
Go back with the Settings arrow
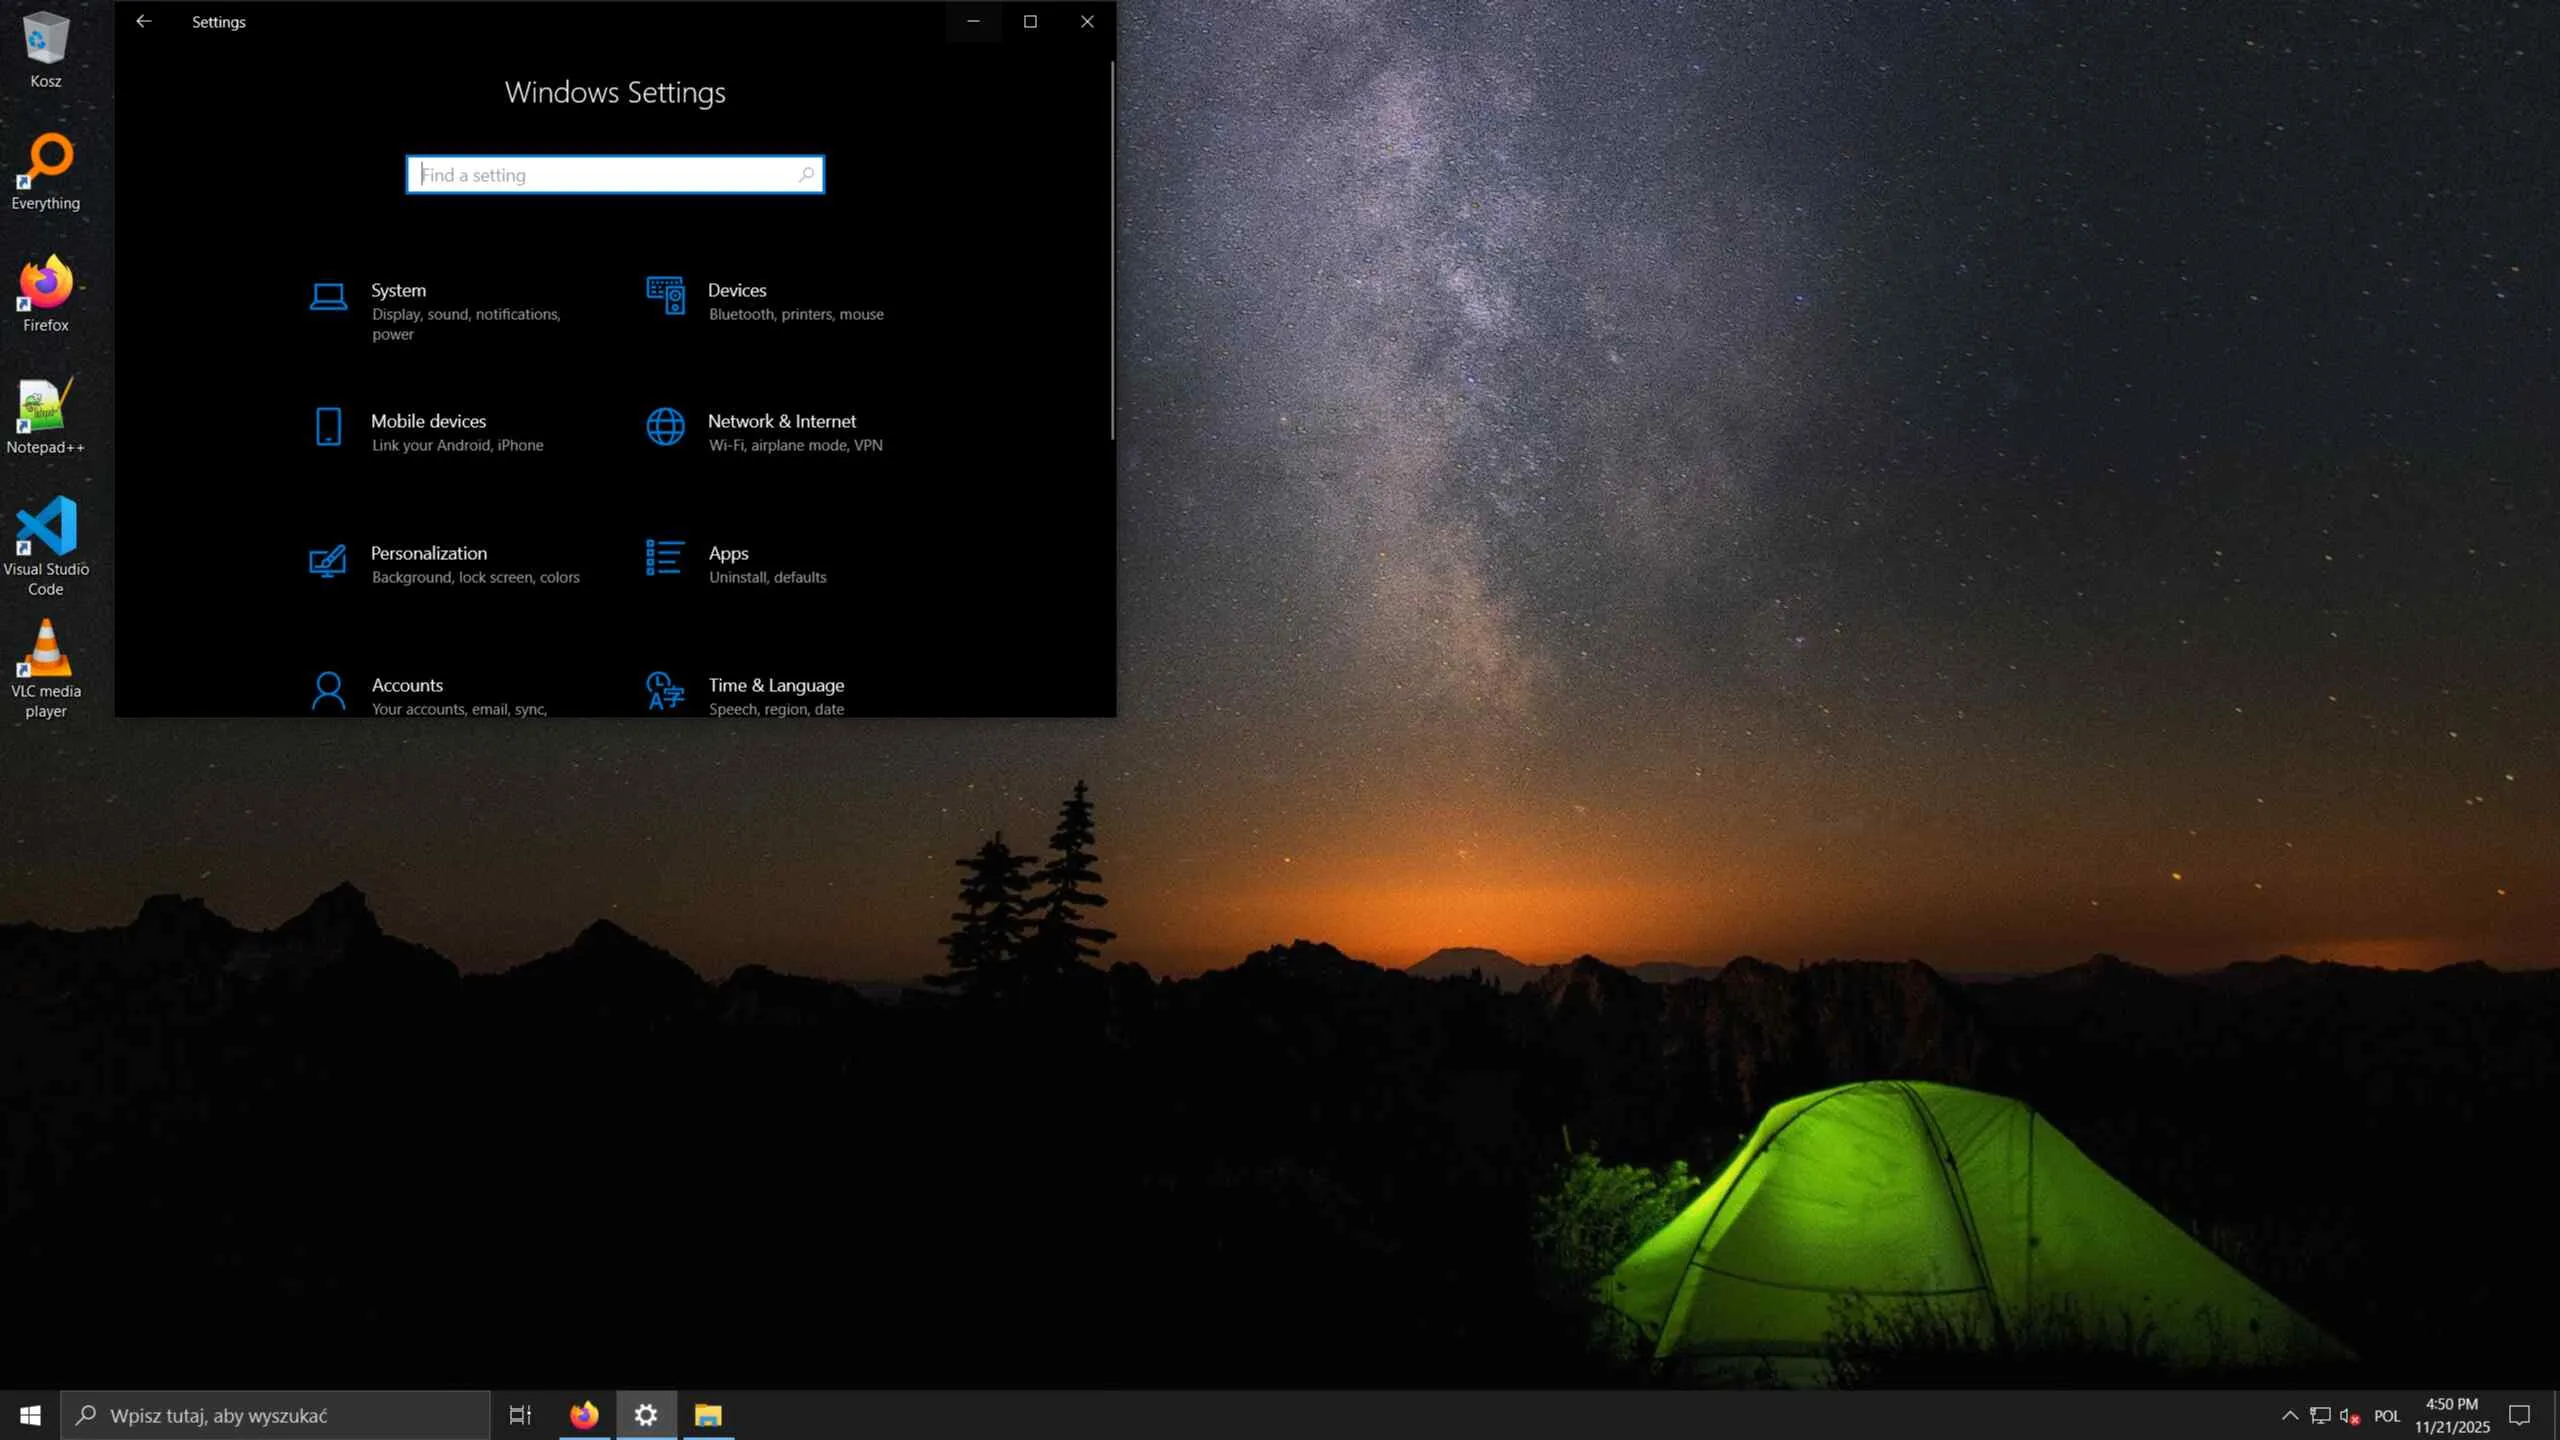click(144, 21)
